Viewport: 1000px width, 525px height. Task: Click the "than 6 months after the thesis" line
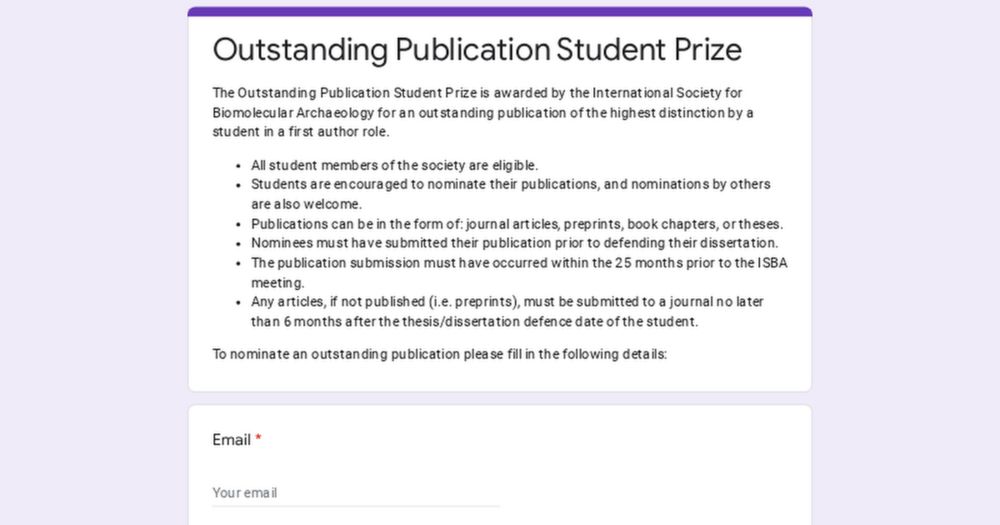click(x=474, y=322)
